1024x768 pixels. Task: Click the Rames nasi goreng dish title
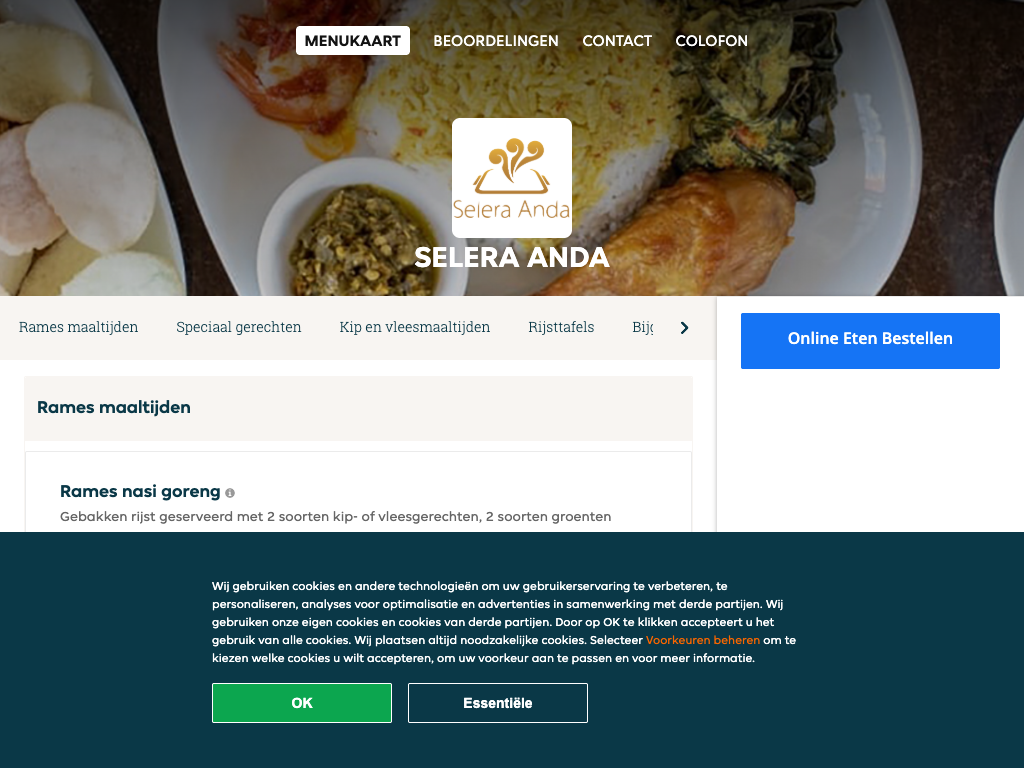click(140, 491)
